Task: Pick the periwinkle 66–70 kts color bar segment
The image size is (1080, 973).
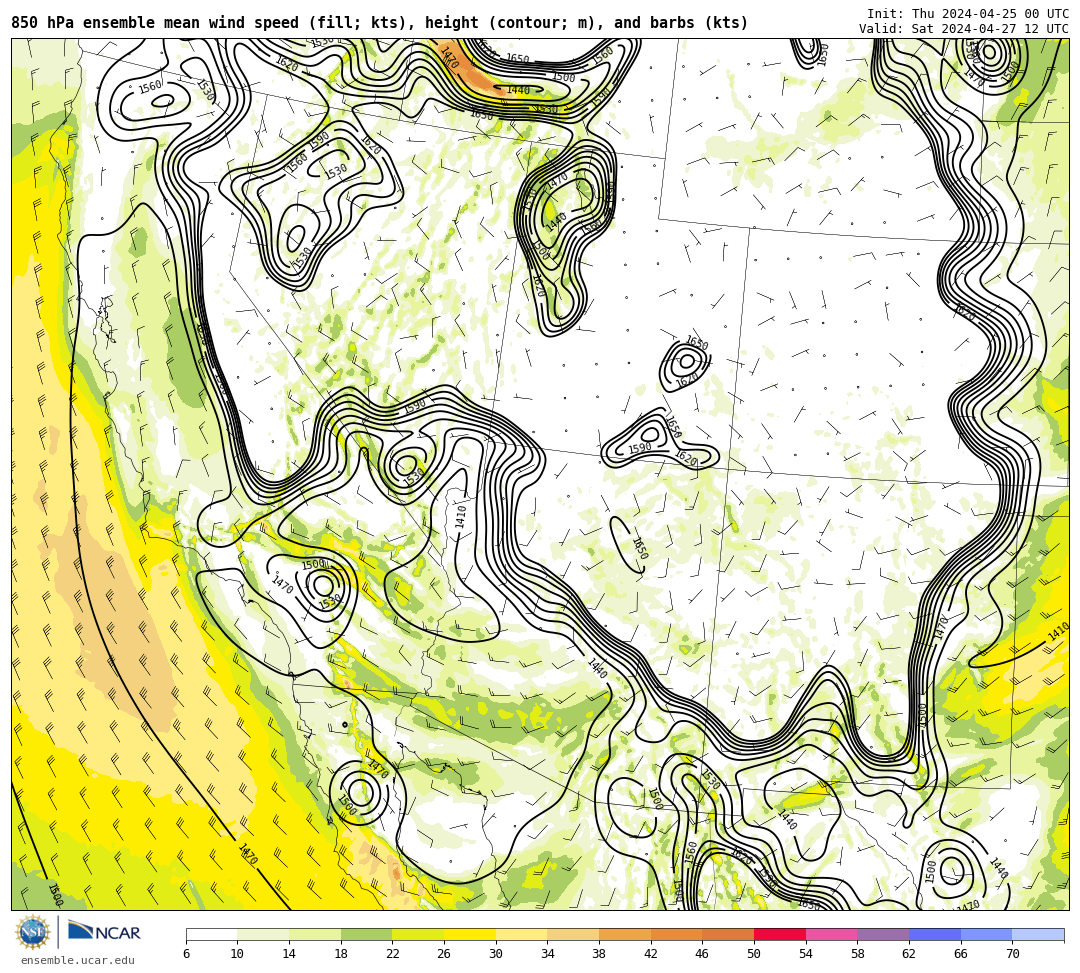Action: (986, 934)
